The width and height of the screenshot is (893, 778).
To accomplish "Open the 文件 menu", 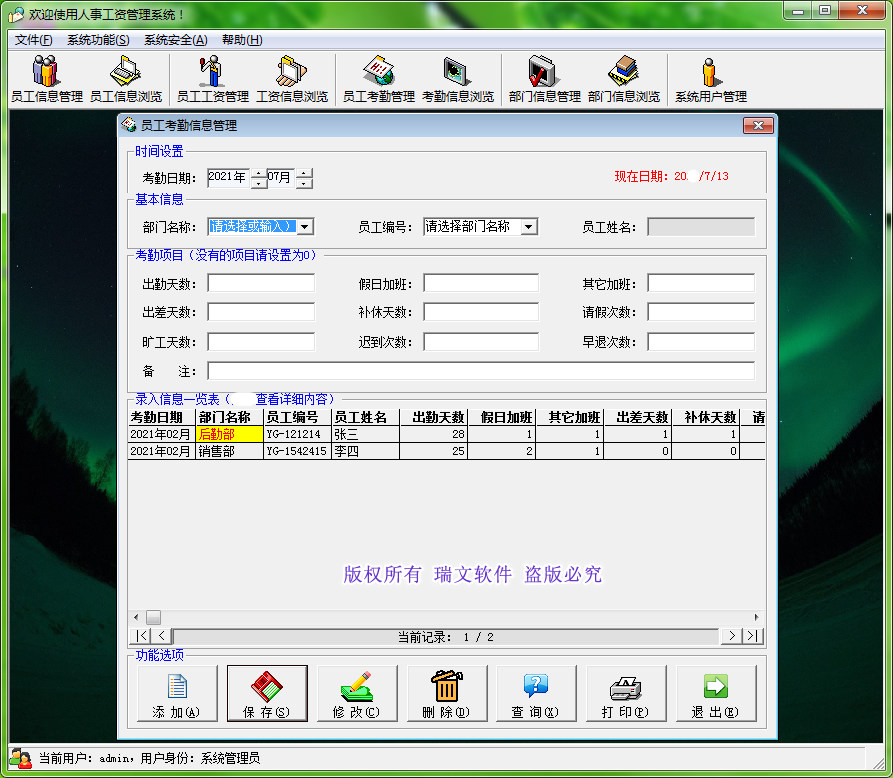I will point(32,40).
